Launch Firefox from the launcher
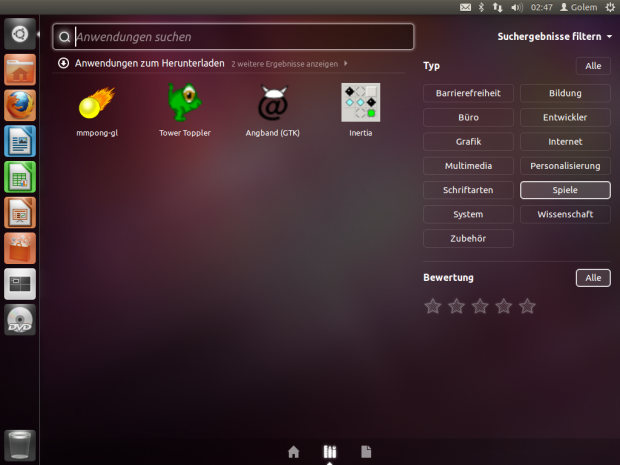 (x=20, y=106)
